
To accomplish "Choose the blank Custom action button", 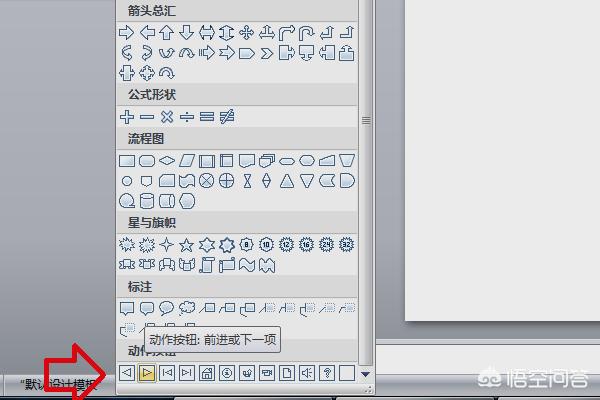I will (346, 373).
